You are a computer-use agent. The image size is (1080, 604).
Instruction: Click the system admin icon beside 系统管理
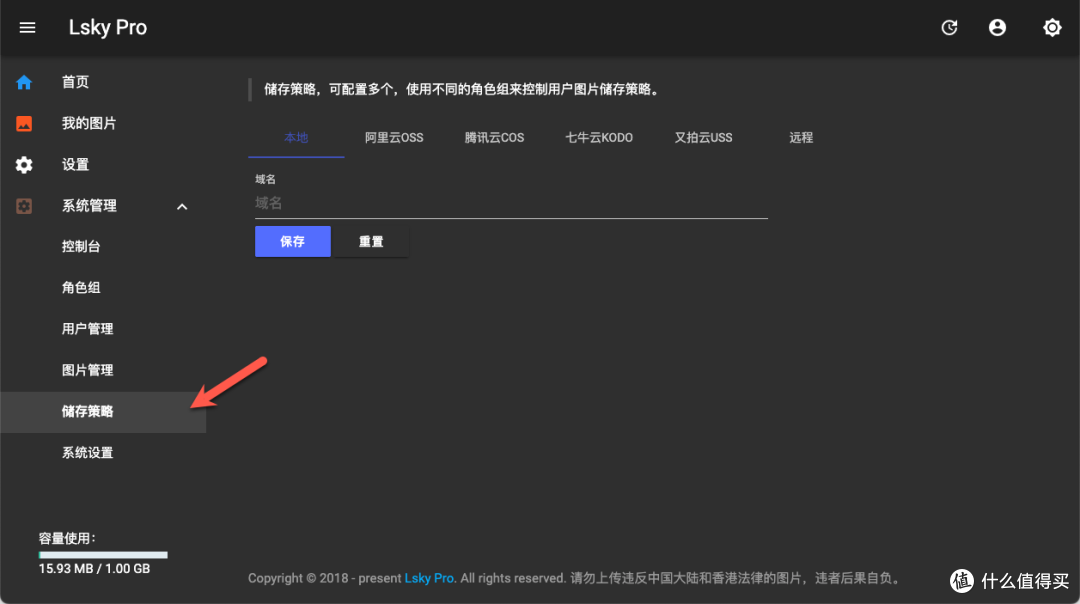[24, 206]
